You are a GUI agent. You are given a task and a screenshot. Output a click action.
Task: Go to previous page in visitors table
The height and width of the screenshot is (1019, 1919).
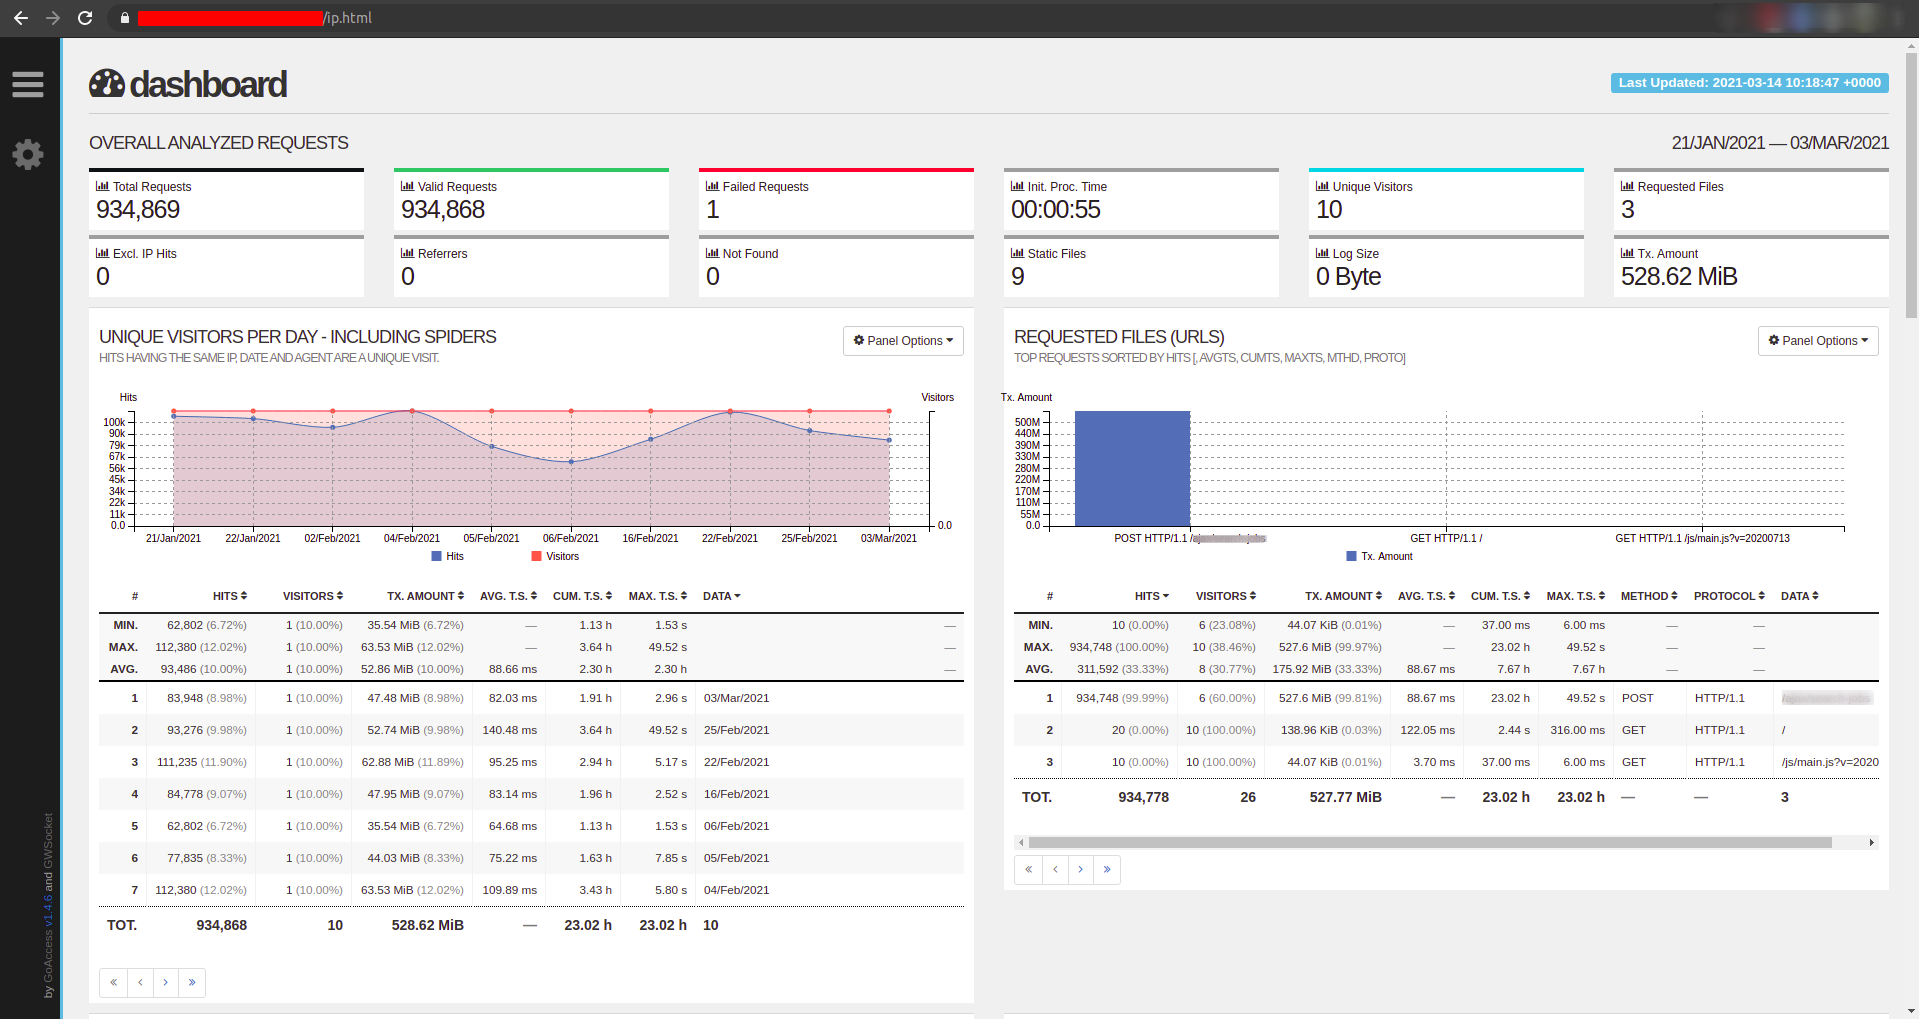[x=140, y=982]
